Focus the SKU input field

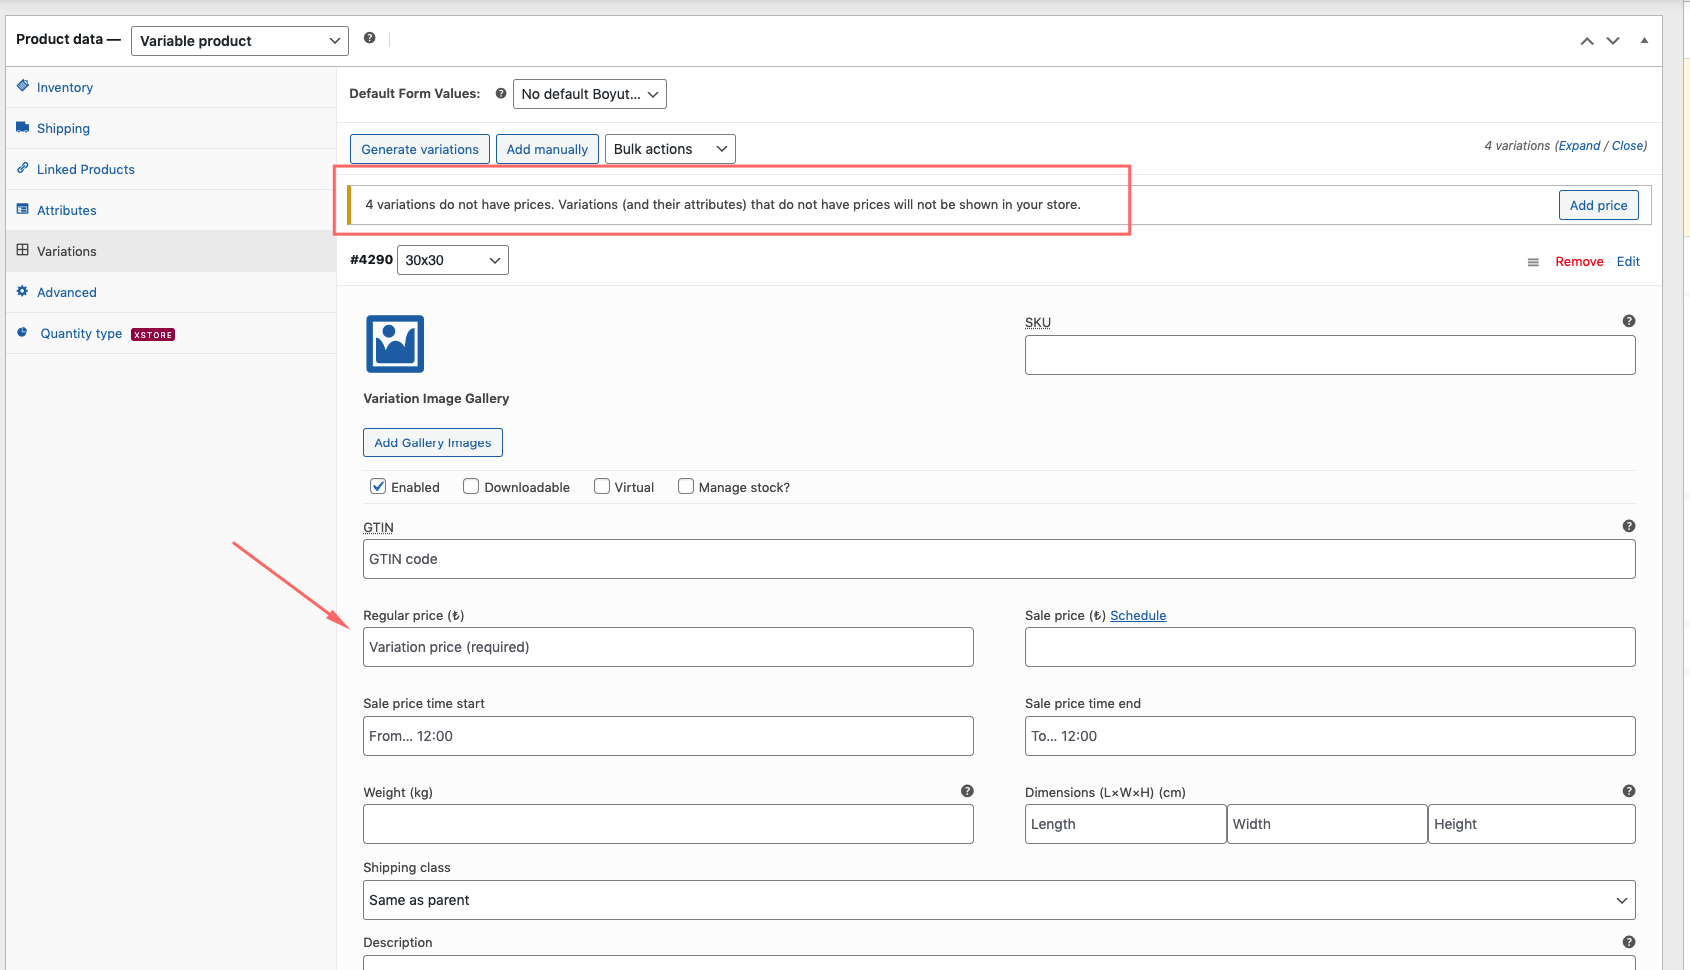(x=1330, y=355)
